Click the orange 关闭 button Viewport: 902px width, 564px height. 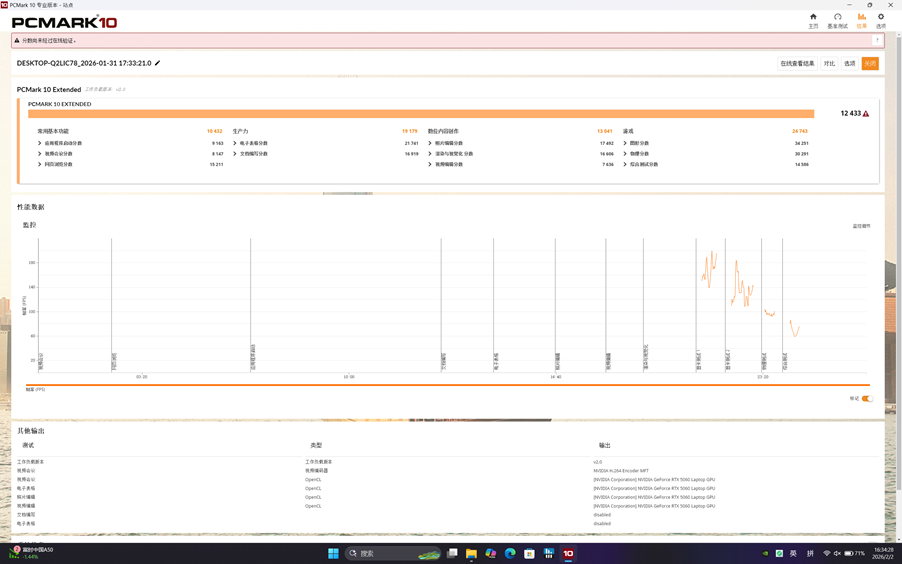[x=870, y=63]
